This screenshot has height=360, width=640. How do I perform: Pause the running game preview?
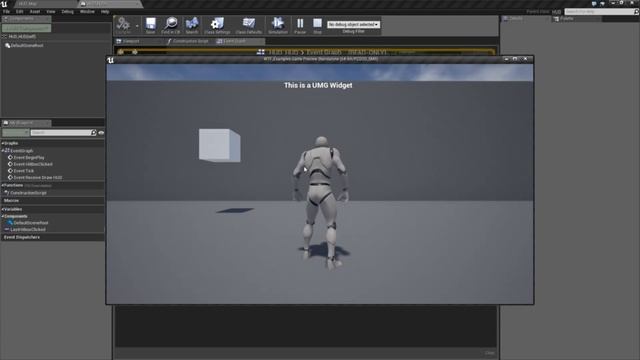point(300,25)
